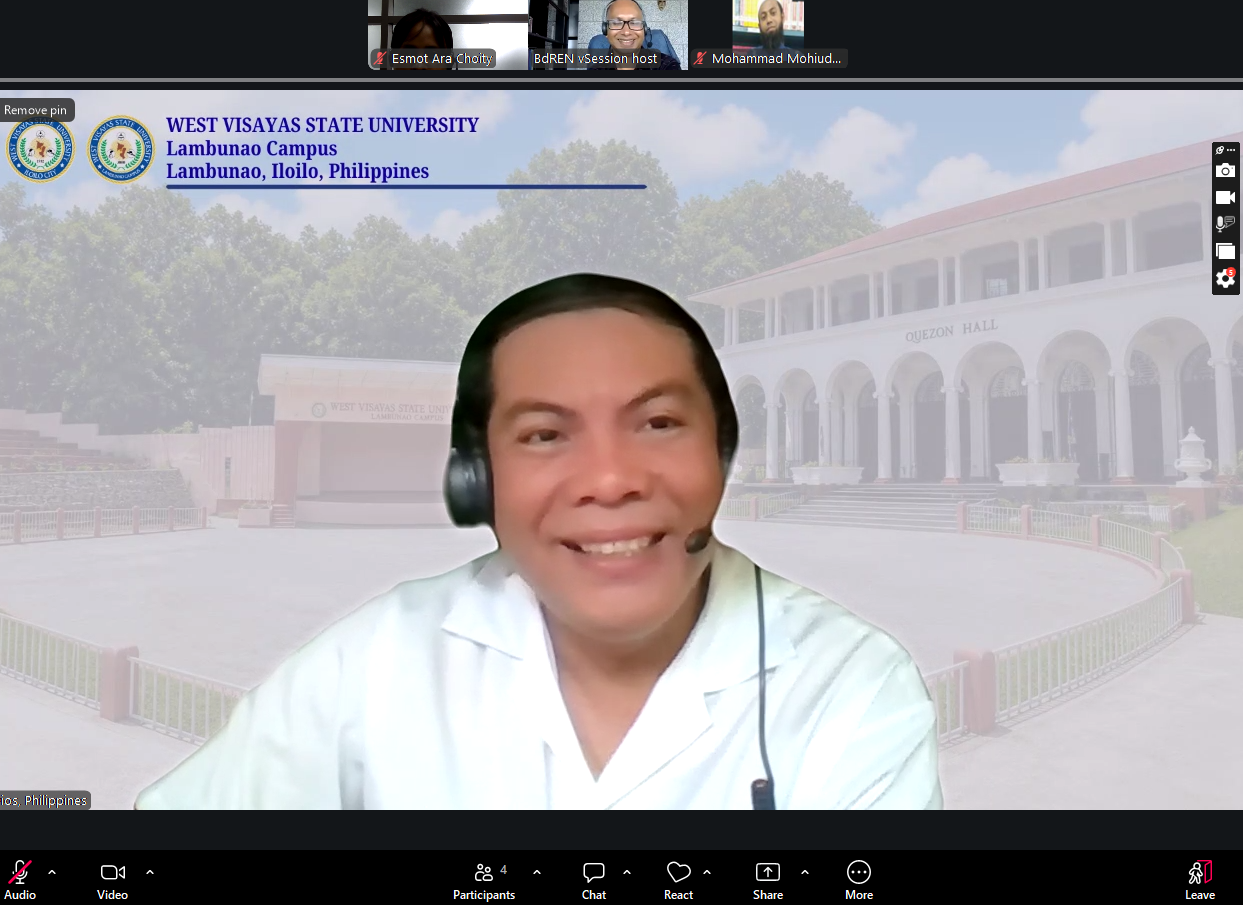Open the Participants panel
Screen dimensions: 1243x905
click(x=484, y=880)
